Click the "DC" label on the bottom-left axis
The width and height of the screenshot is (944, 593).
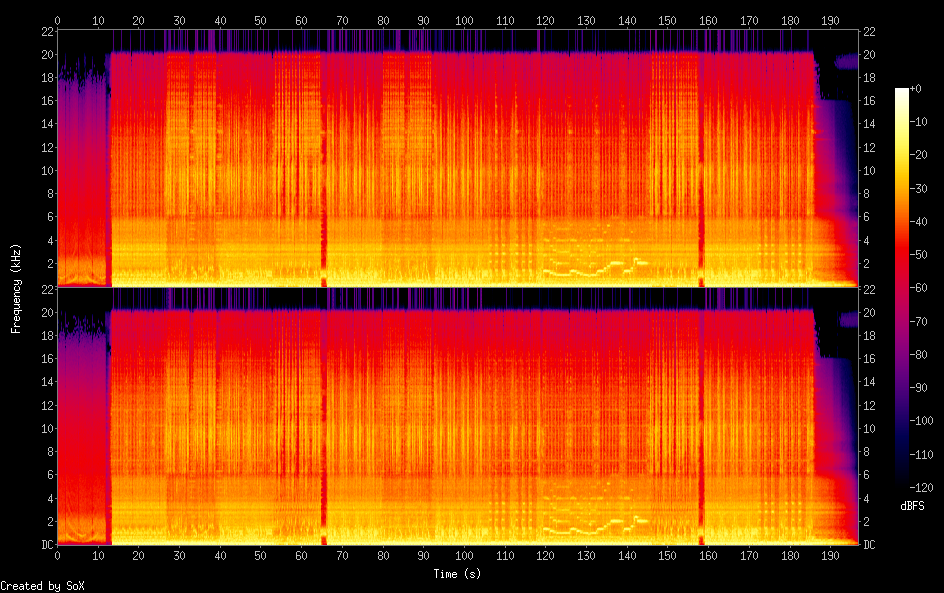(45, 545)
